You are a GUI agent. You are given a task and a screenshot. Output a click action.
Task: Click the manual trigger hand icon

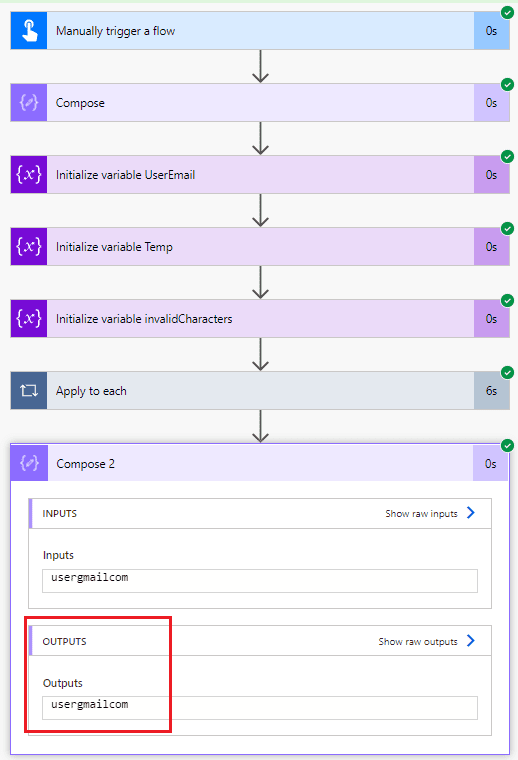(x=29, y=31)
